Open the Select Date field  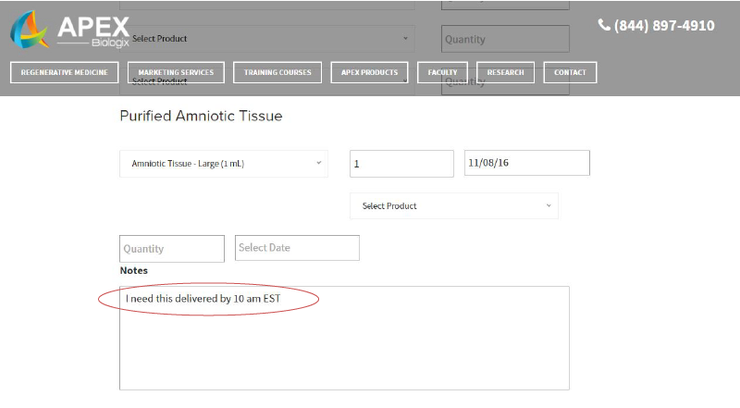tap(297, 248)
